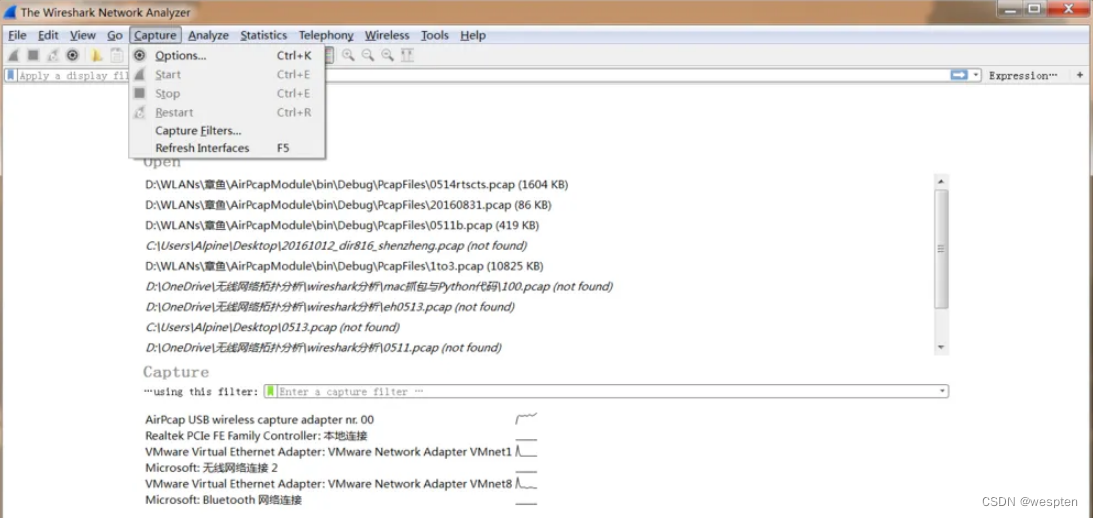Click the recent files scrollbar thumb
This screenshot has height=518, width=1093.
941,249
